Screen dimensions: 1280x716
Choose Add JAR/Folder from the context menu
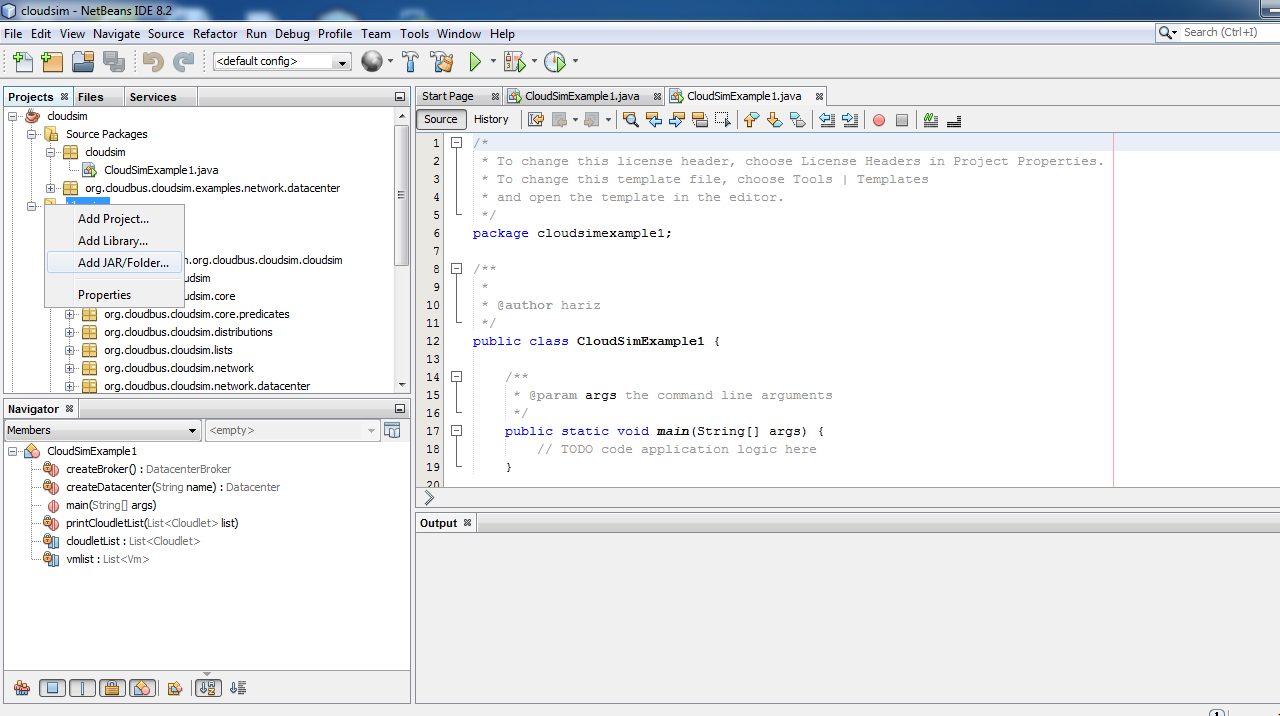pyautogui.click(x=114, y=263)
